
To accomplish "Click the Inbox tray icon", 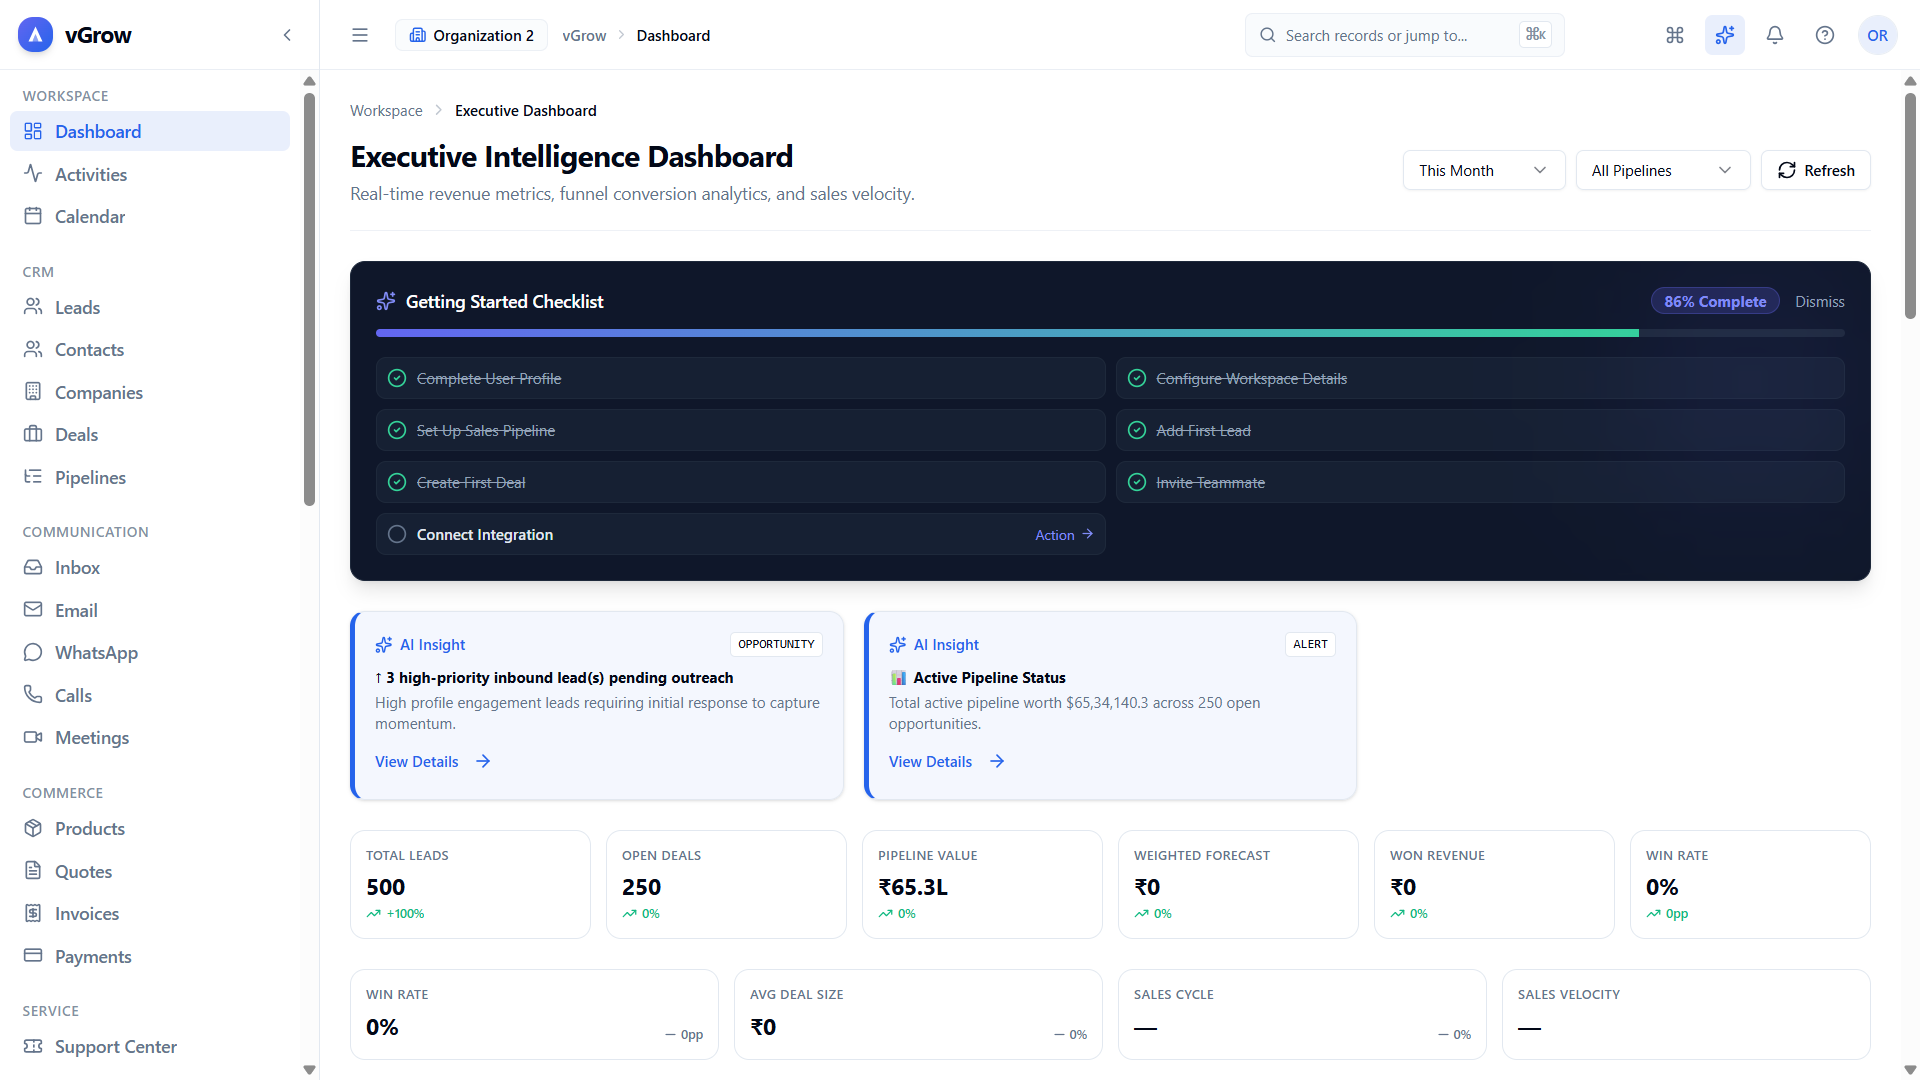I will (33, 567).
